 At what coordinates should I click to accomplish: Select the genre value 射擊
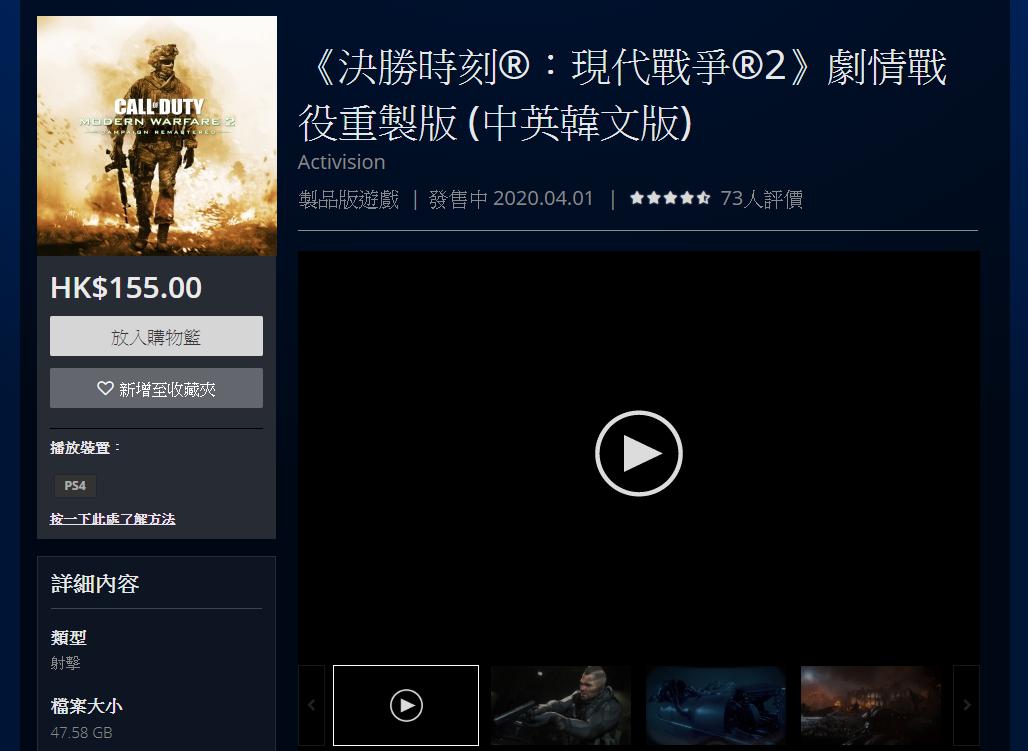point(66,663)
